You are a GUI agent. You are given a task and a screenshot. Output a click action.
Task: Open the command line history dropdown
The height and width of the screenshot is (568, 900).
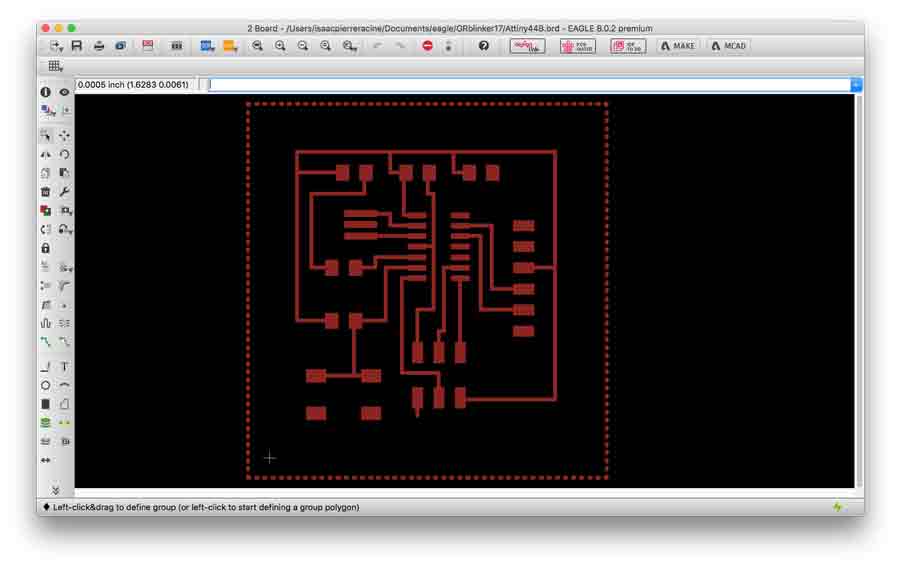click(x=856, y=85)
